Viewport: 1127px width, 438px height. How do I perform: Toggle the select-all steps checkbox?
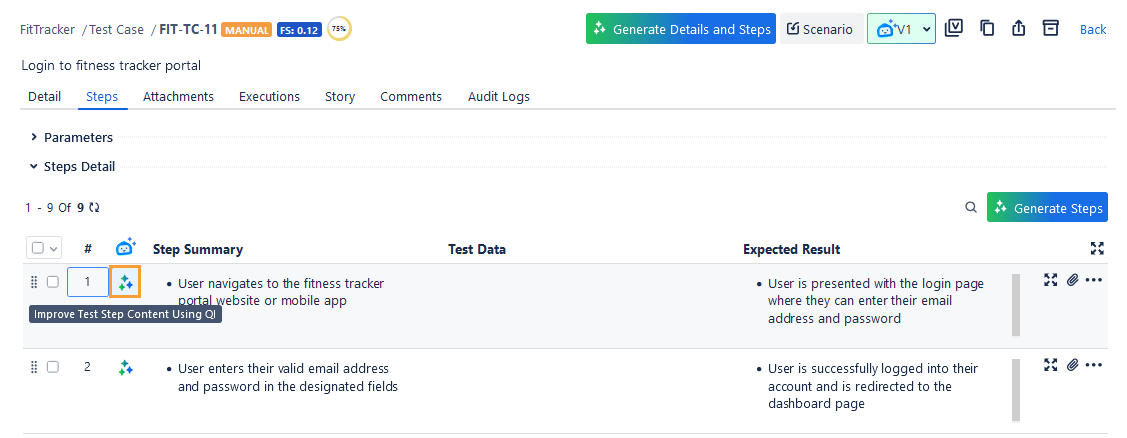click(38, 248)
